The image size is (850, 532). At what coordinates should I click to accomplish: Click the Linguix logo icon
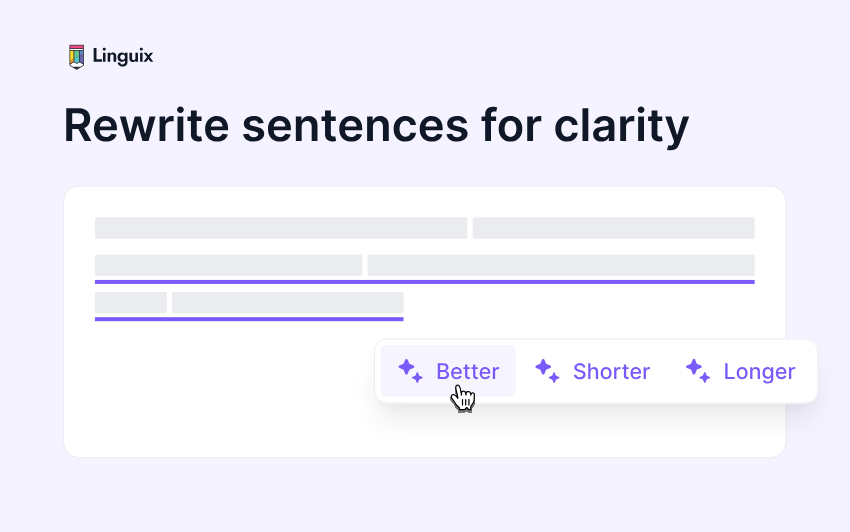(x=76, y=56)
